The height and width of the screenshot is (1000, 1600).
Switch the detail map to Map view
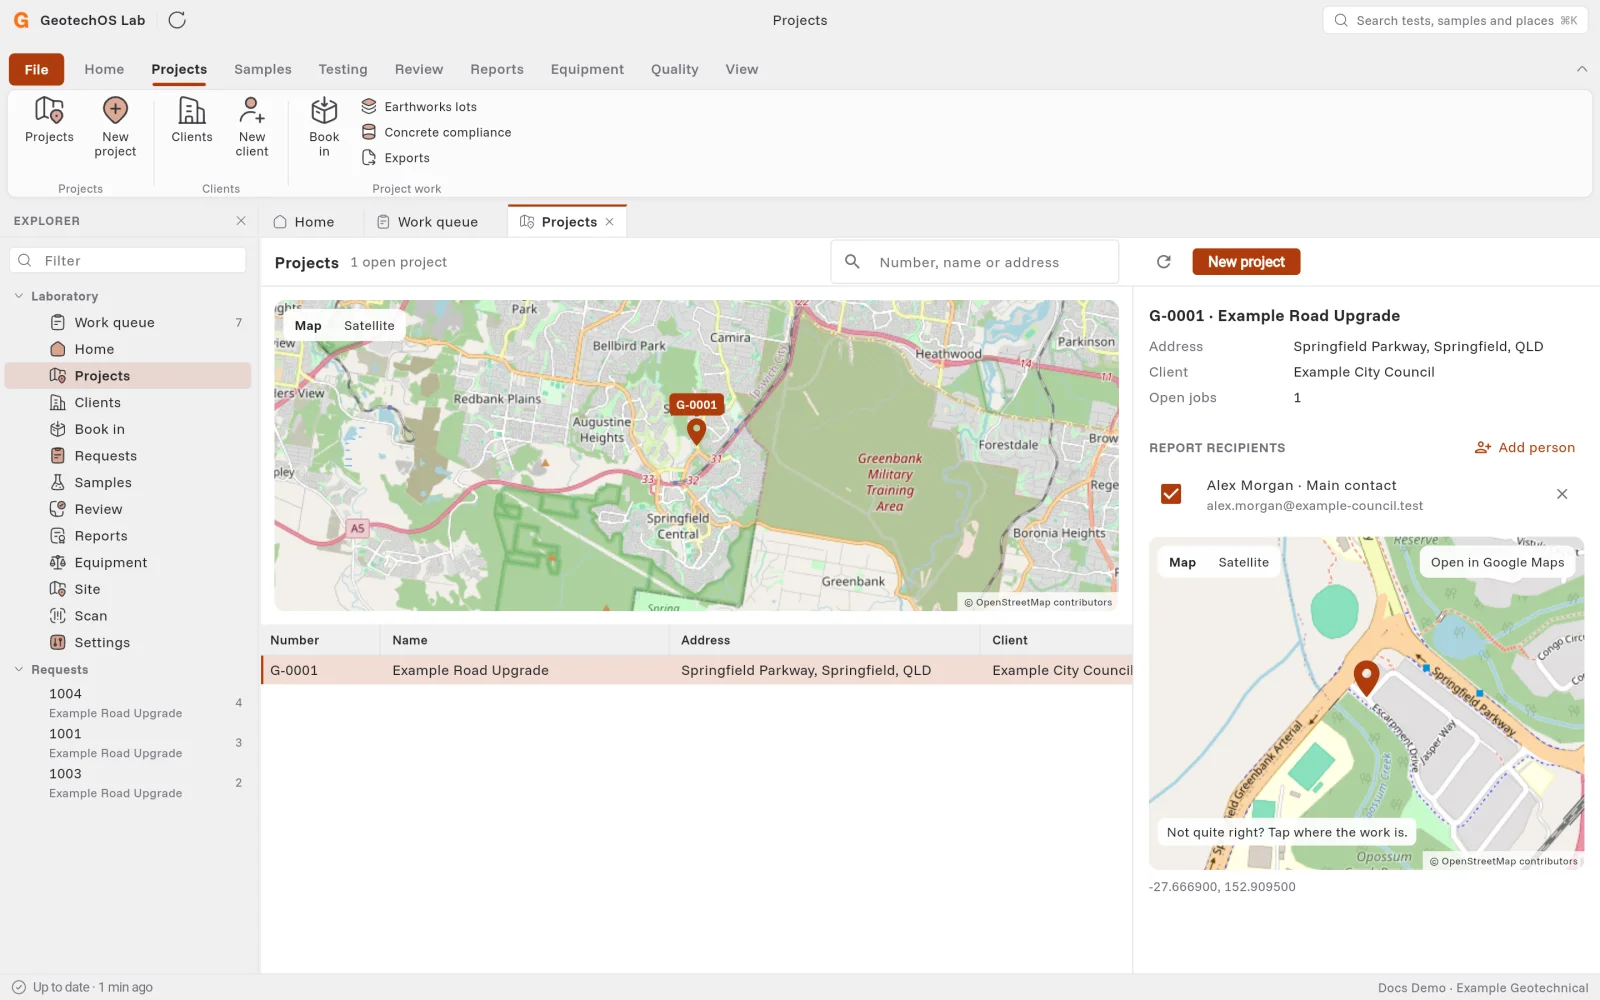click(x=1182, y=563)
